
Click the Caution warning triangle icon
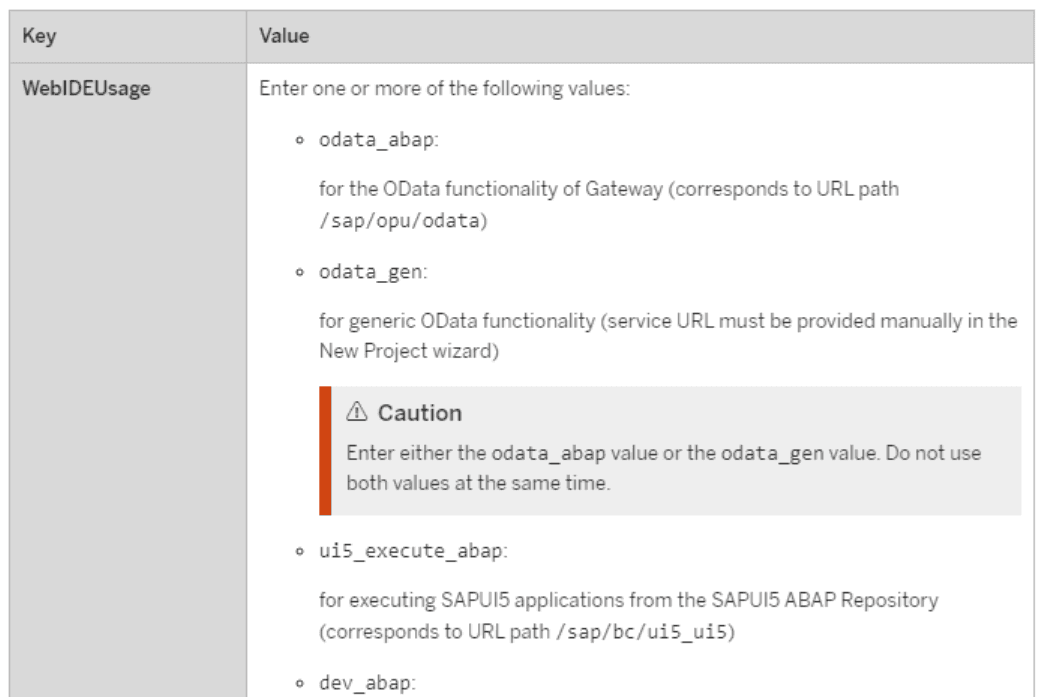click(x=358, y=413)
